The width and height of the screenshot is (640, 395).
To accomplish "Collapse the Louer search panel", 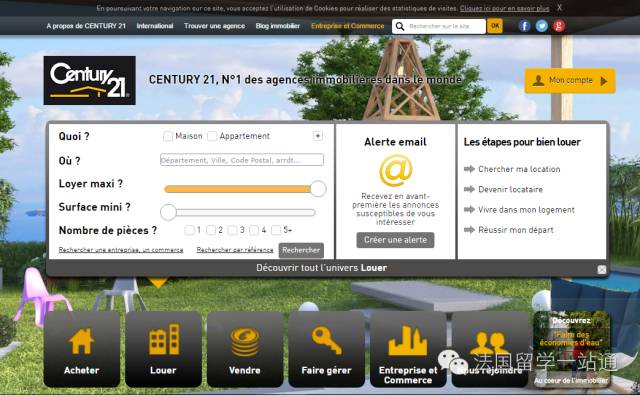I will pyautogui.click(x=602, y=269).
